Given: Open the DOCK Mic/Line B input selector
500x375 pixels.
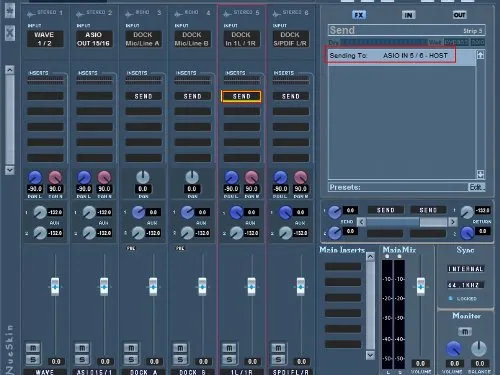Looking at the screenshot, I should tap(192, 39).
